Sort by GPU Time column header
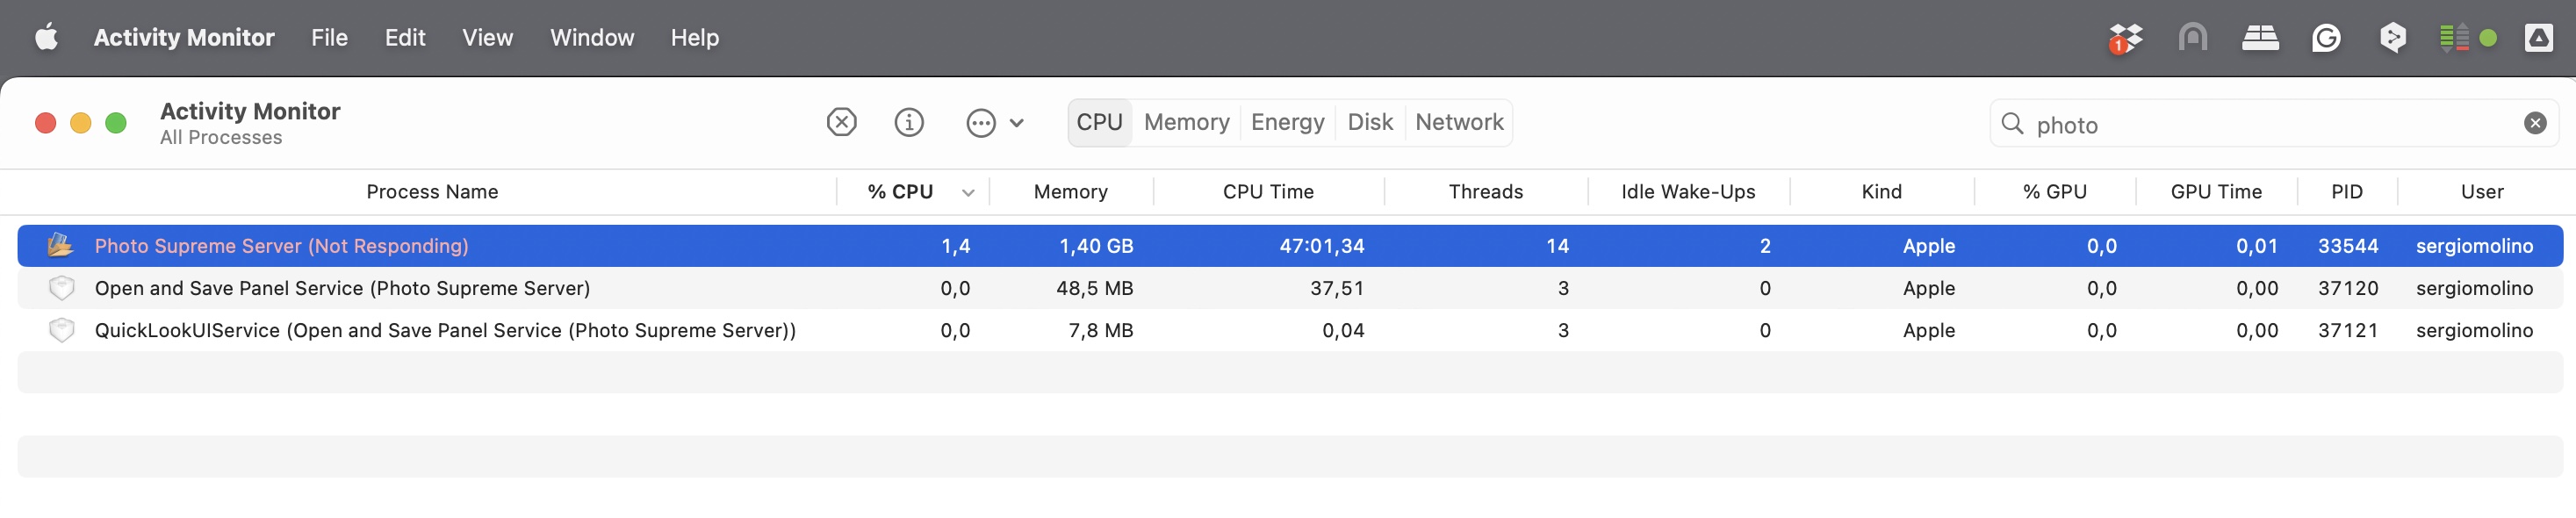Viewport: 2576px width, 518px height. tap(2216, 192)
